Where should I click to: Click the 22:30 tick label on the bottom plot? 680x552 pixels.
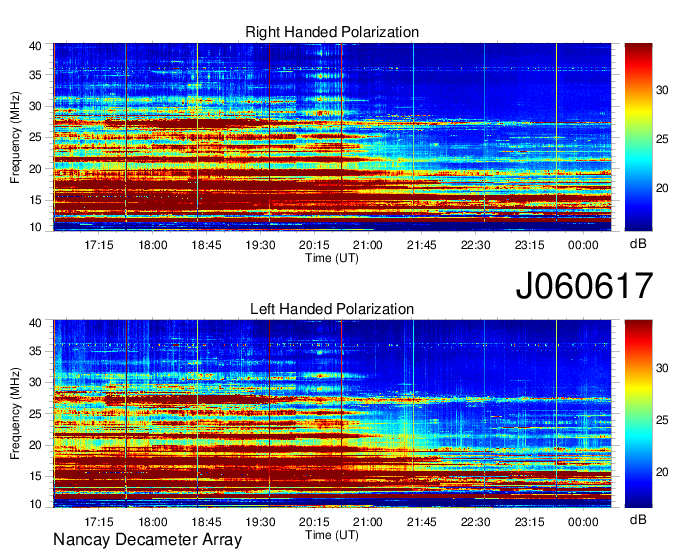click(x=475, y=522)
